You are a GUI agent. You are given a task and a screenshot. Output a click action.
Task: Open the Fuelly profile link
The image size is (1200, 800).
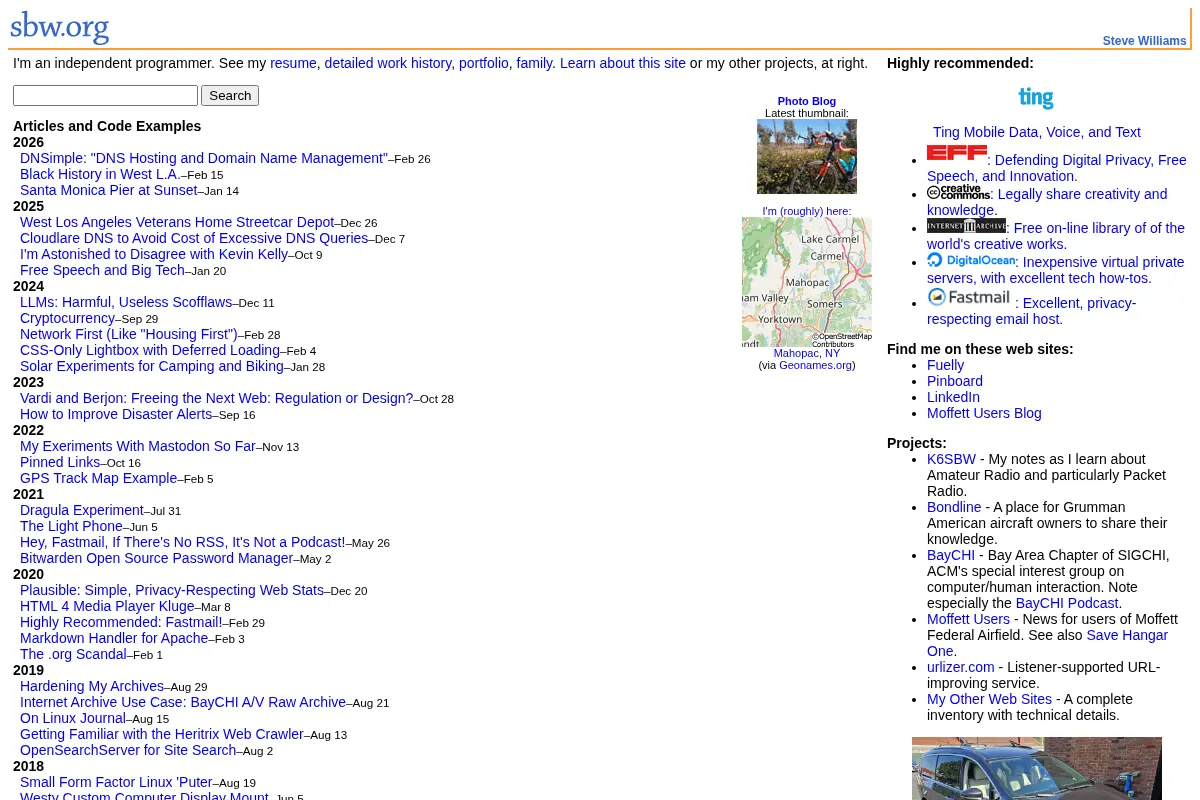coord(945,365)
